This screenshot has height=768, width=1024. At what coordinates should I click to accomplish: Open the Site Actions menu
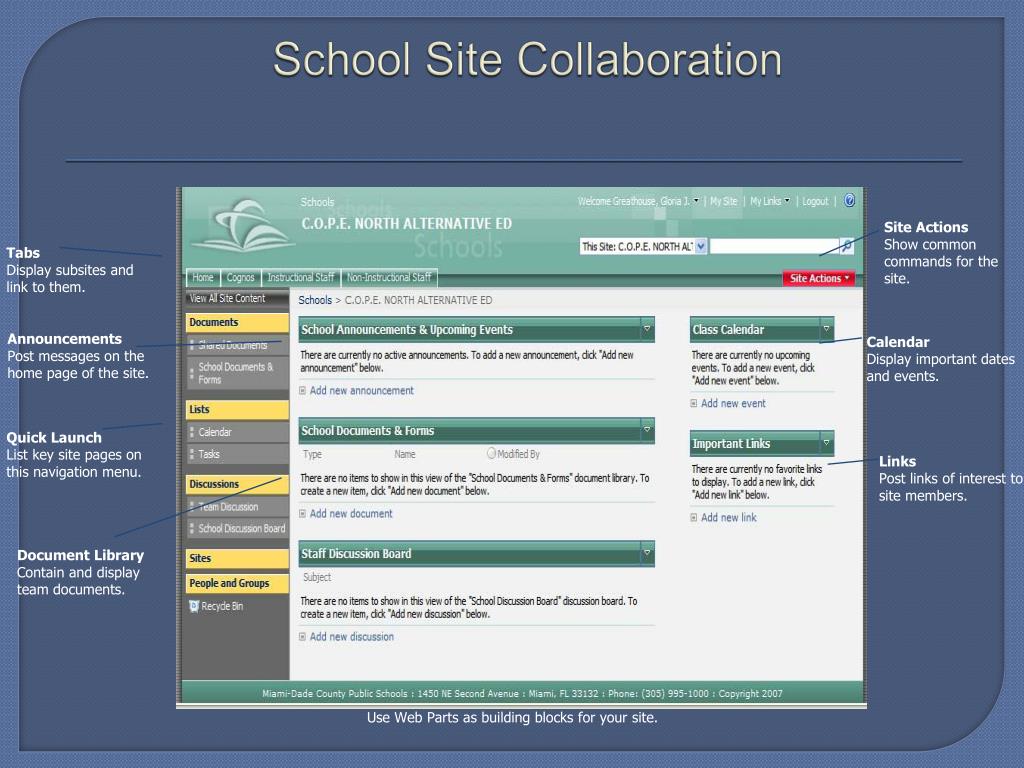coord(818,278)
